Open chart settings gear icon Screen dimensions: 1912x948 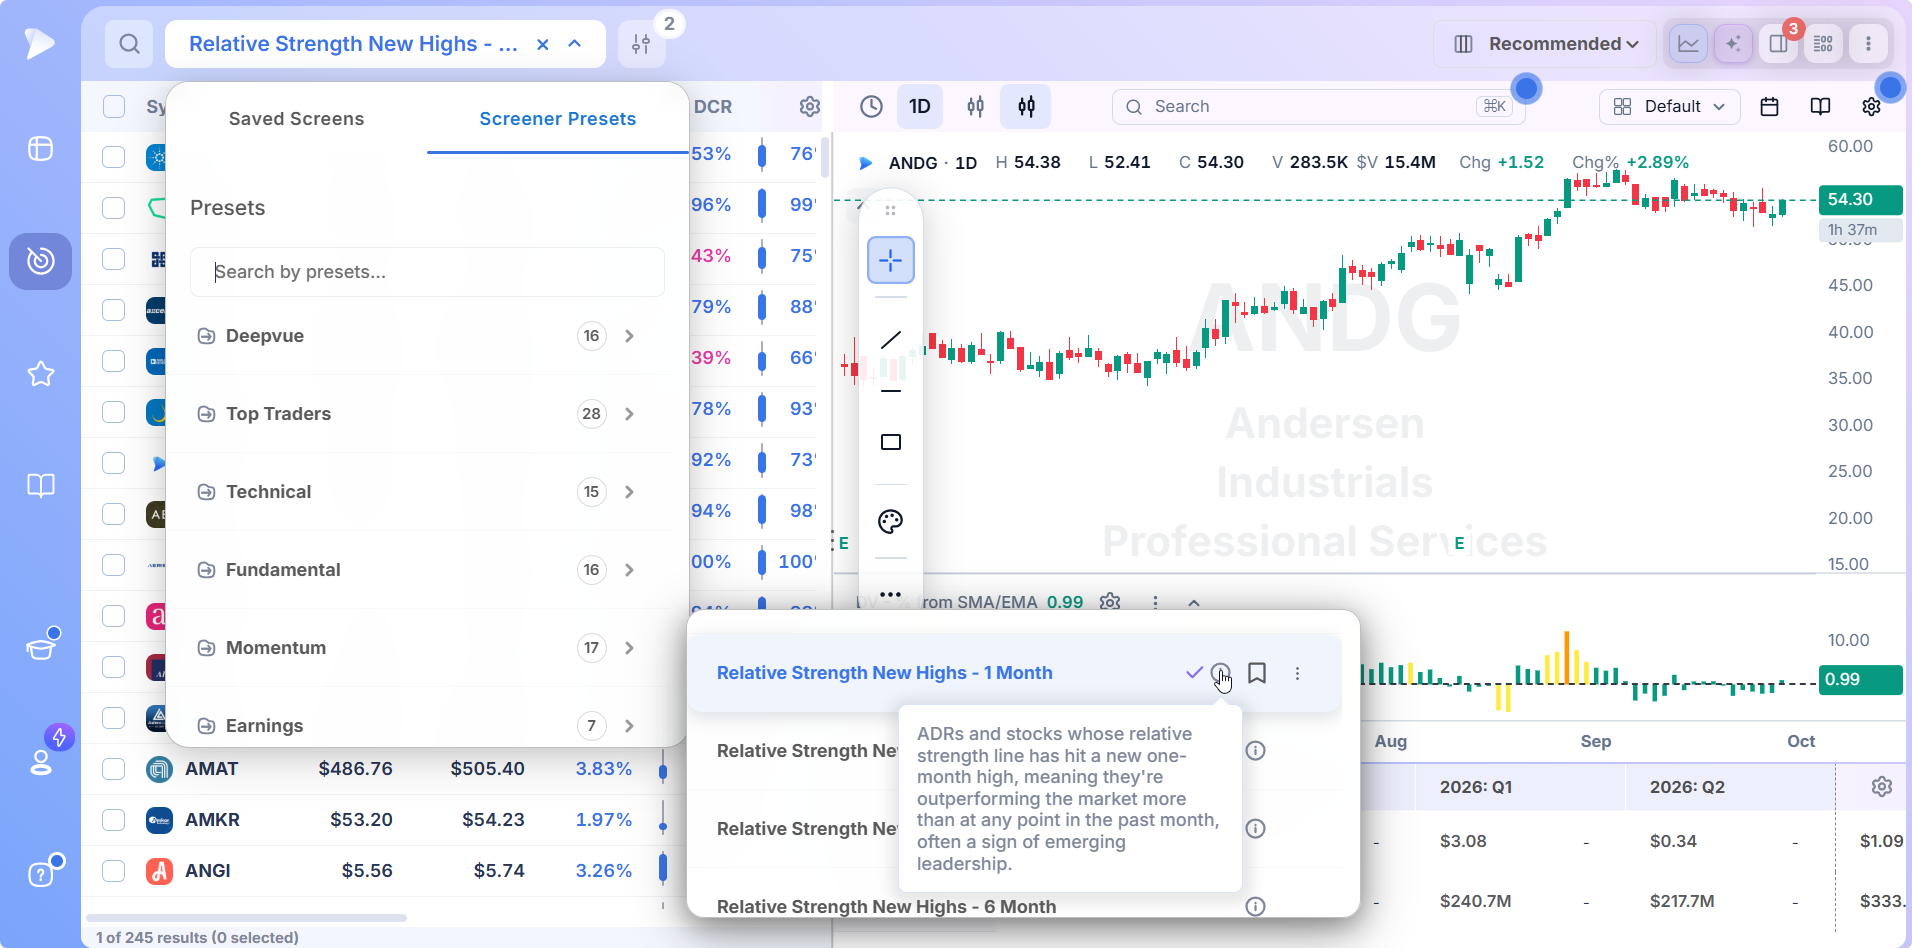pyautogui.click(x=1871, y=107)
